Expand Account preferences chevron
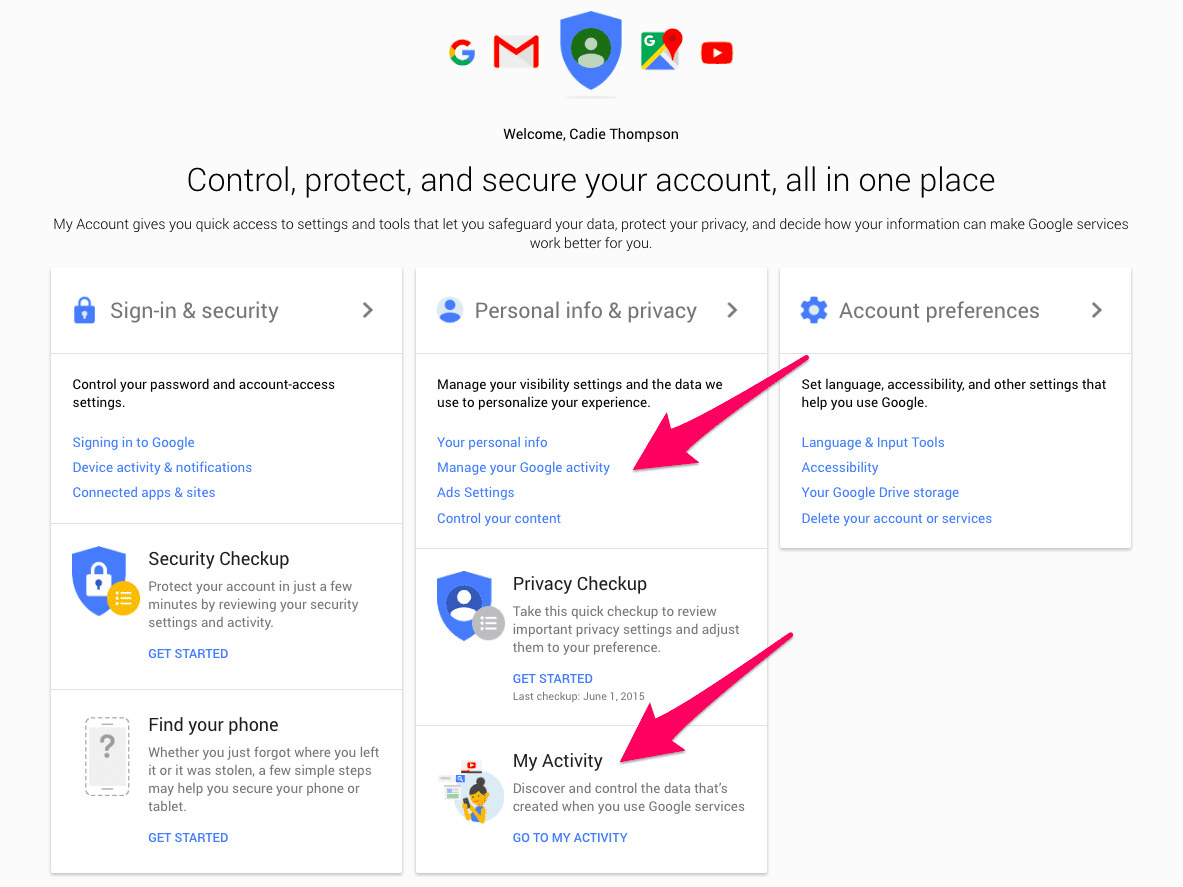This screenshot has height=887, width=1183. (x=1097, y=310)
